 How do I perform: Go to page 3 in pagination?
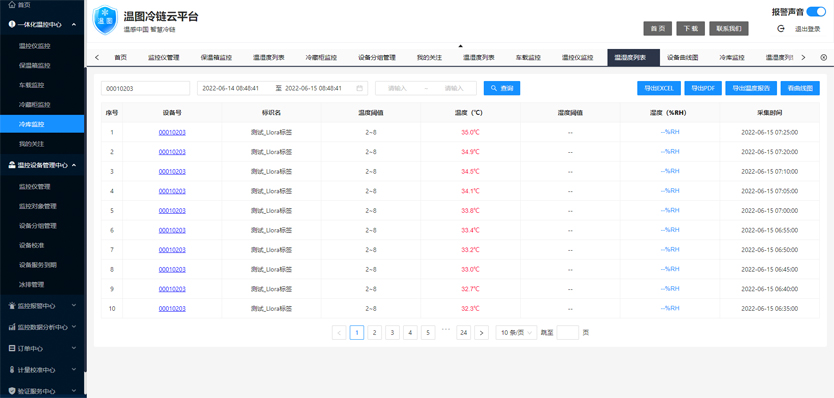click(393, 333)
